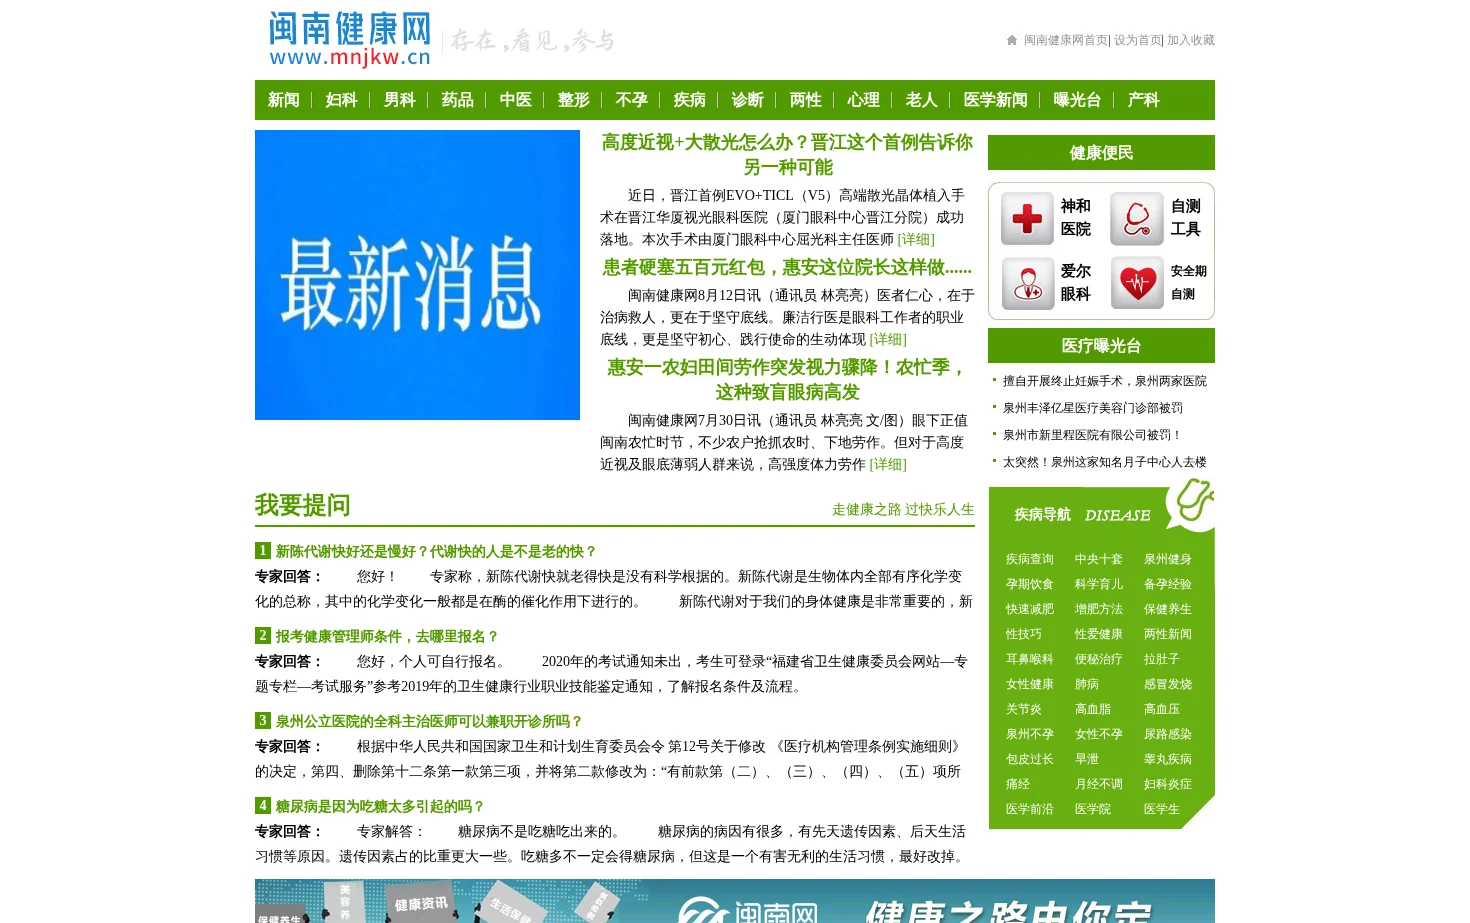Open the 神和医院 red cross icon

pos(1027,218)
